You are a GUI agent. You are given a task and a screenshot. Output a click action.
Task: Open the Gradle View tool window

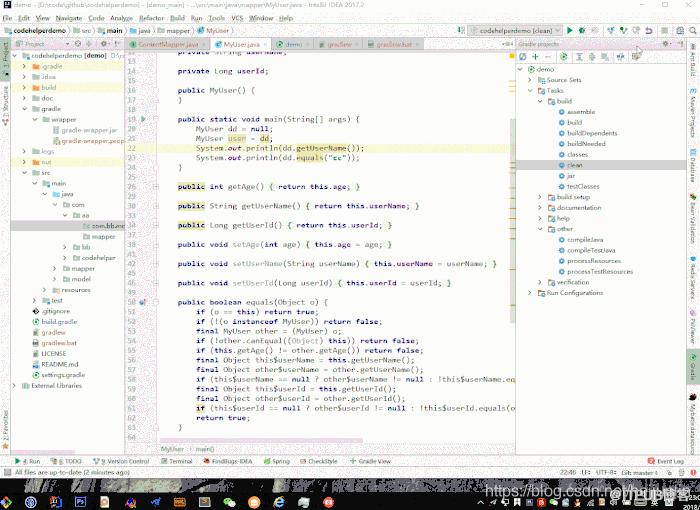point(370,461)
